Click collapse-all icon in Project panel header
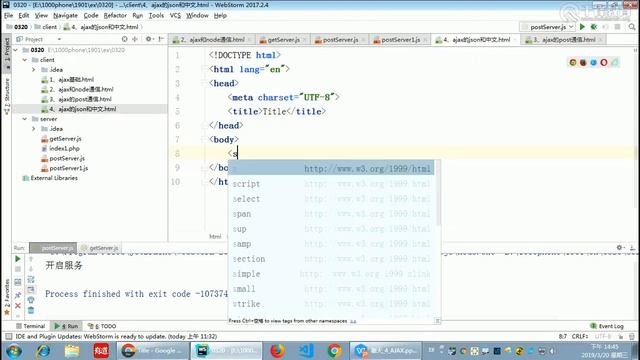Viewport: 640px width, 360px height. [135, 39]
